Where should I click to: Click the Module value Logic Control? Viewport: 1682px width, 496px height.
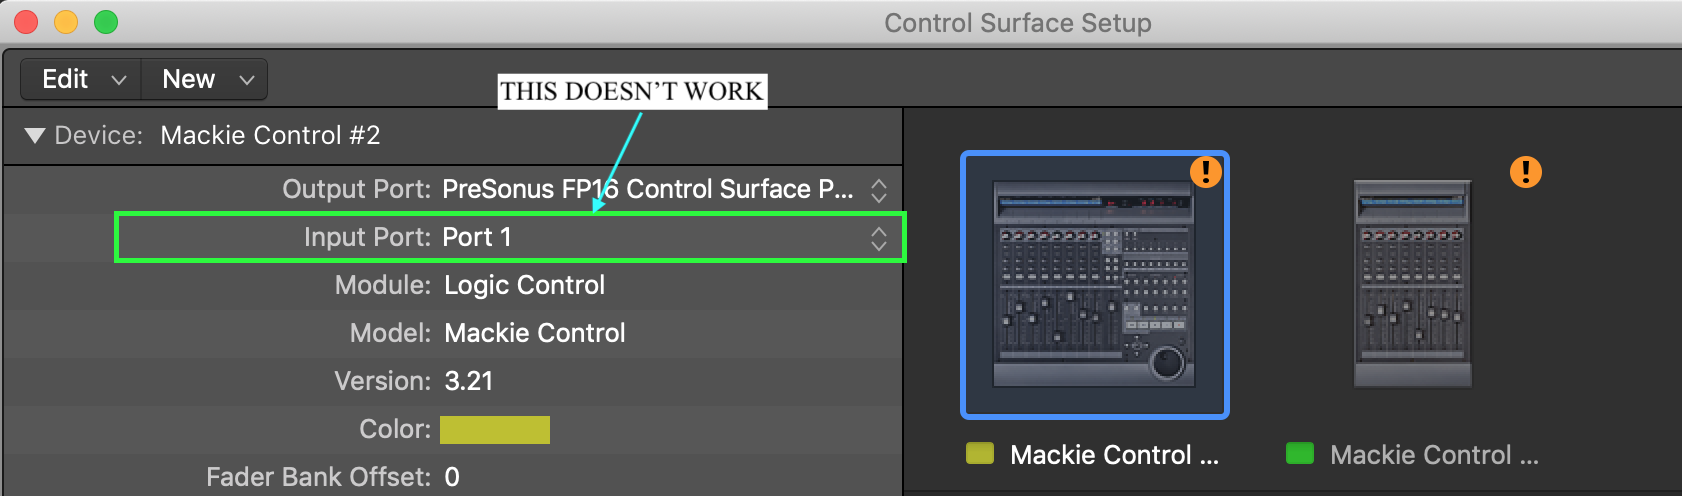[524, 286]
